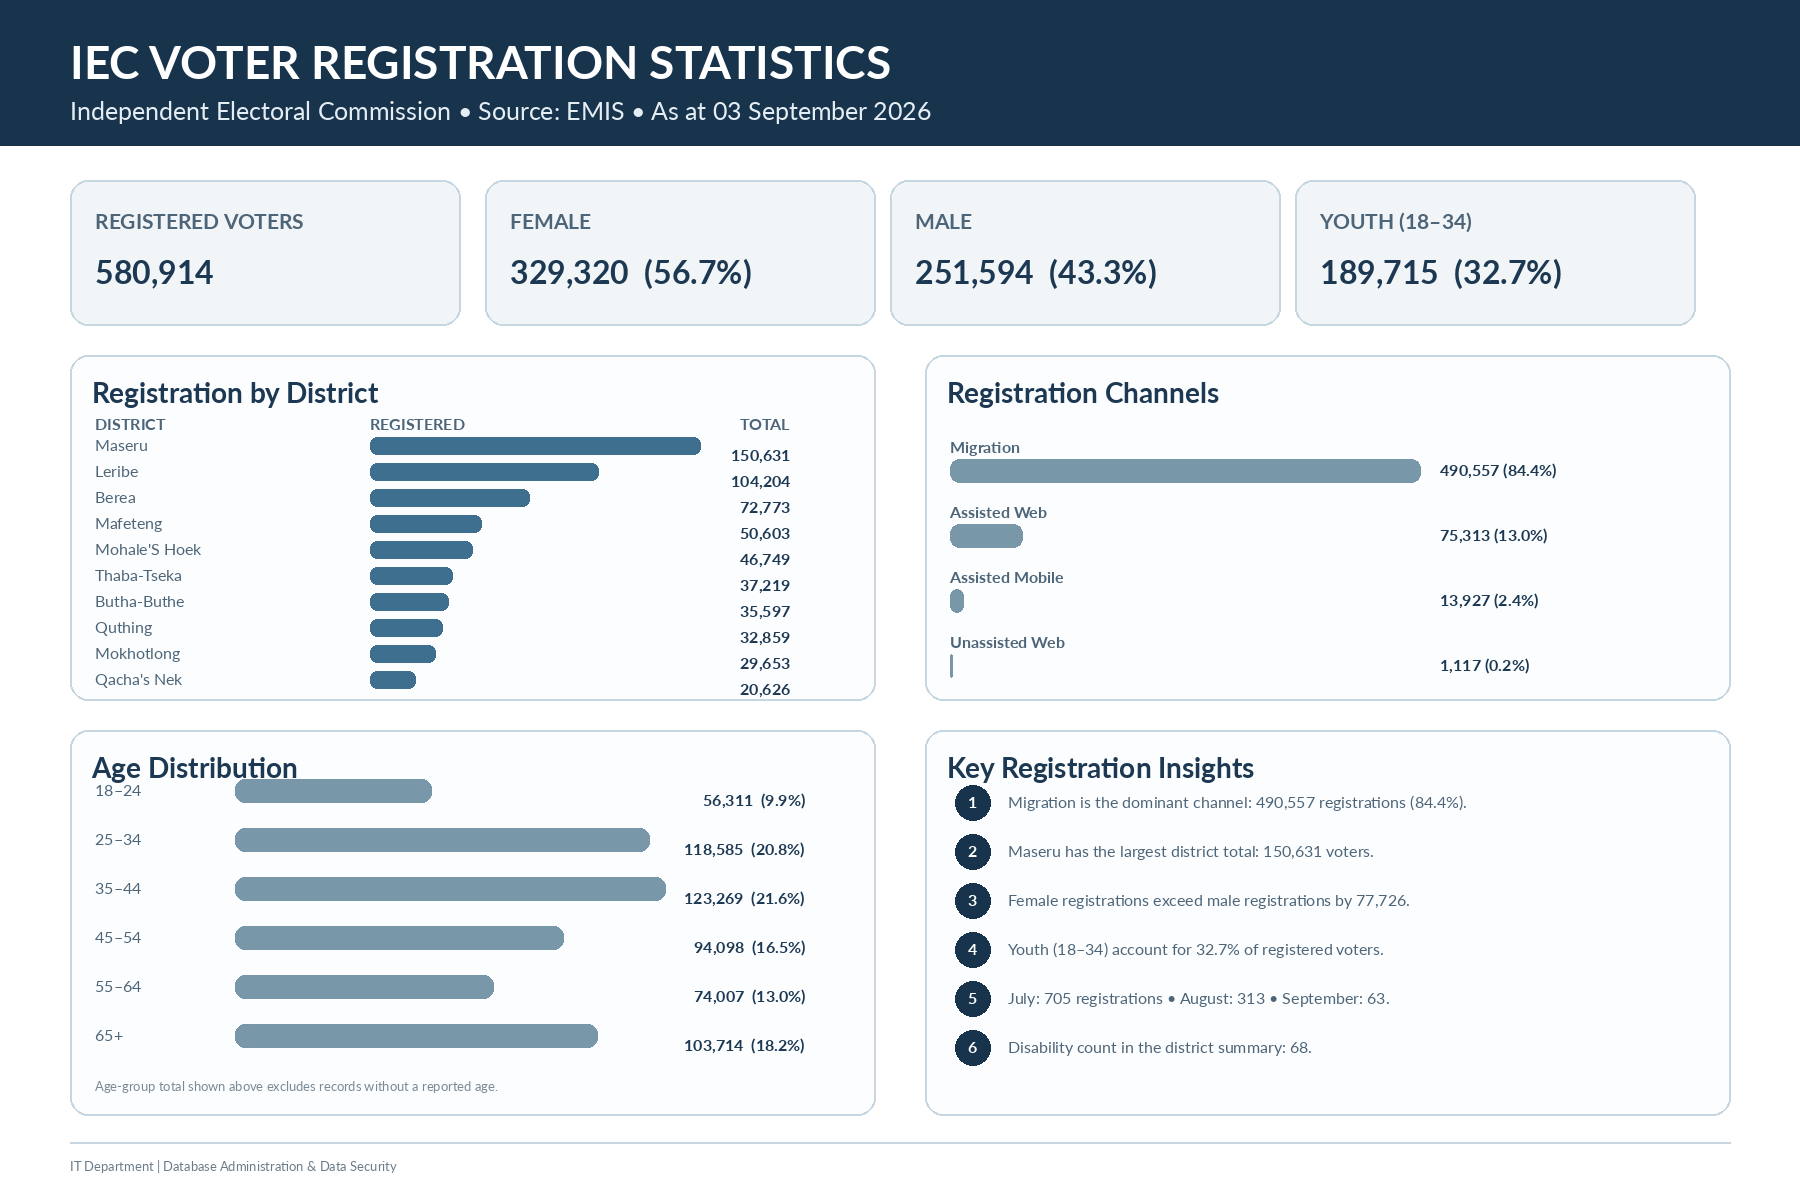Click the 35–44 age group bar
This screenshot has height=1200, width=1800.
click(x=450, y=889)
